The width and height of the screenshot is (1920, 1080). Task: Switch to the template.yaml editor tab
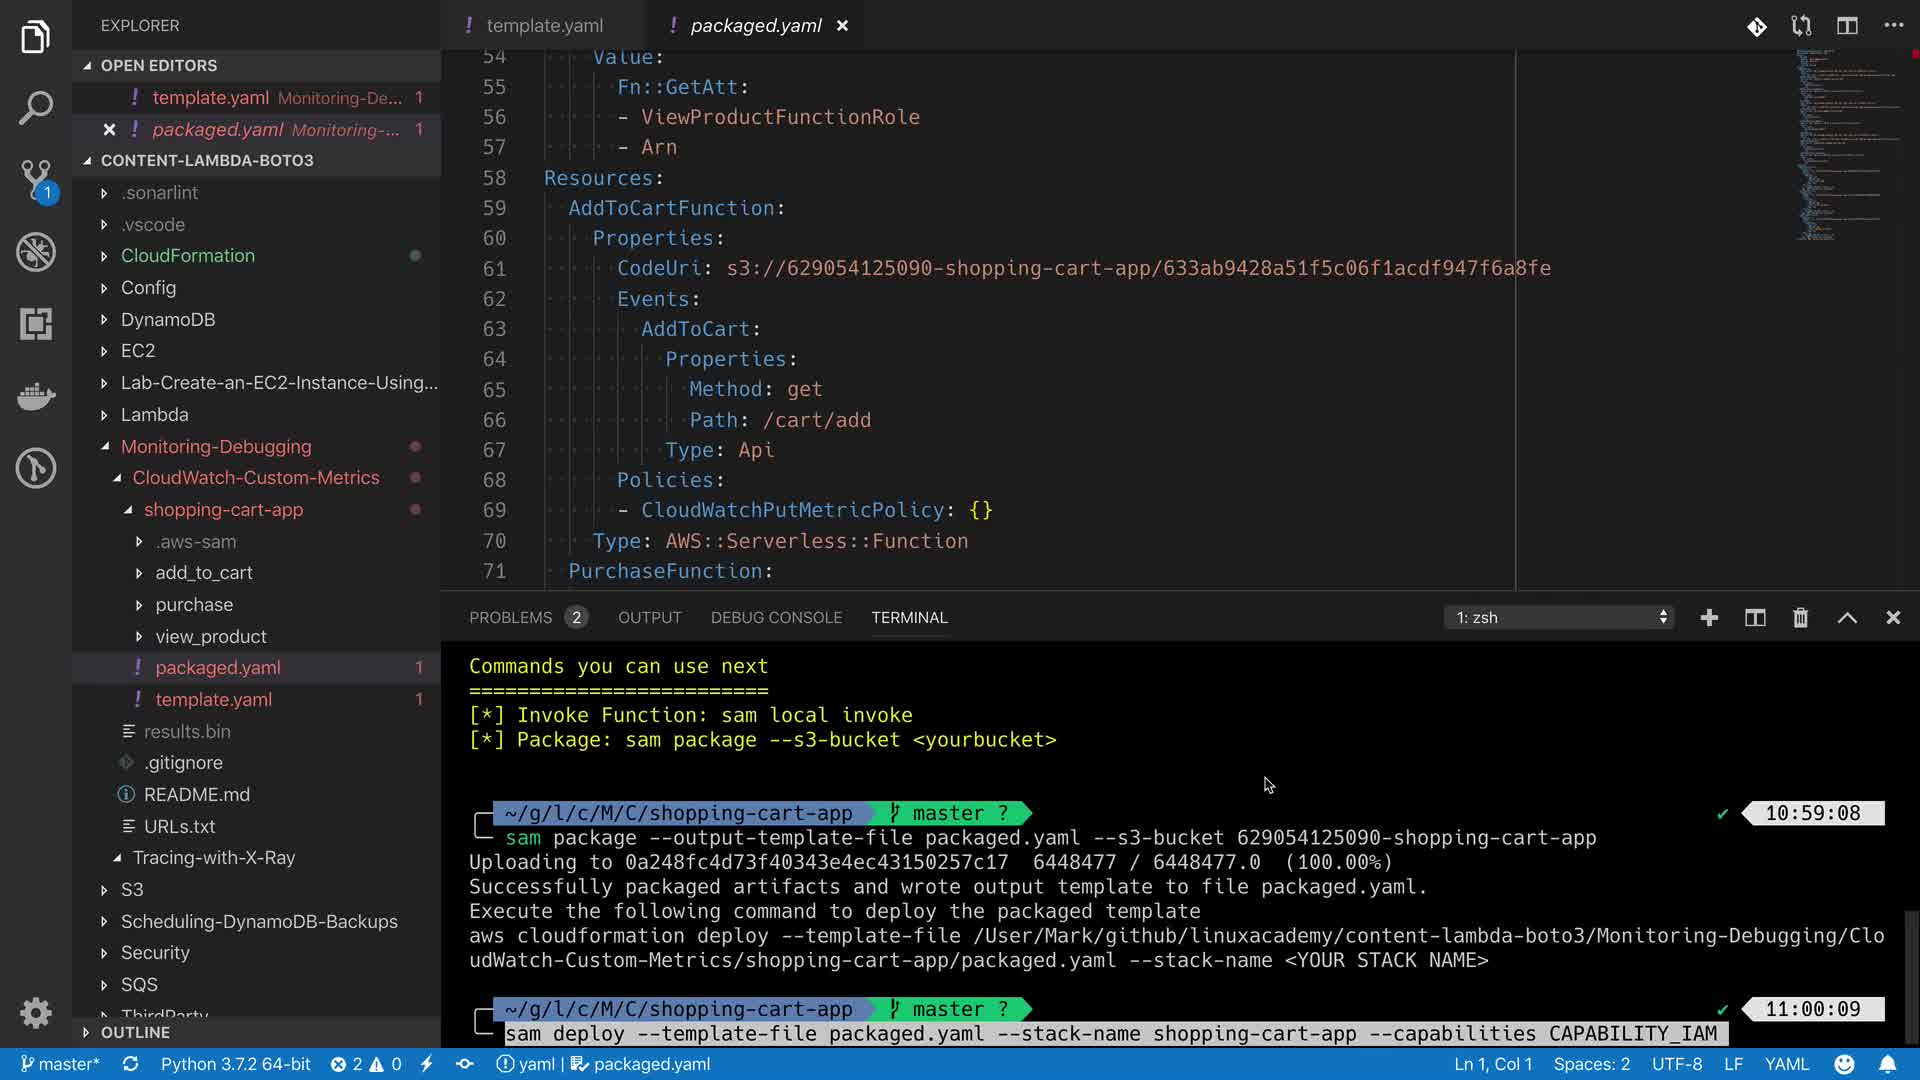[544, 26]
